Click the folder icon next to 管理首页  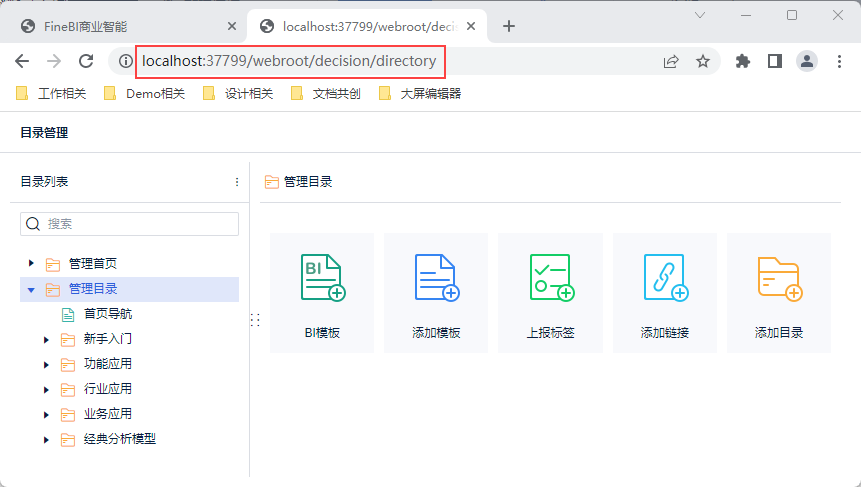53,264
